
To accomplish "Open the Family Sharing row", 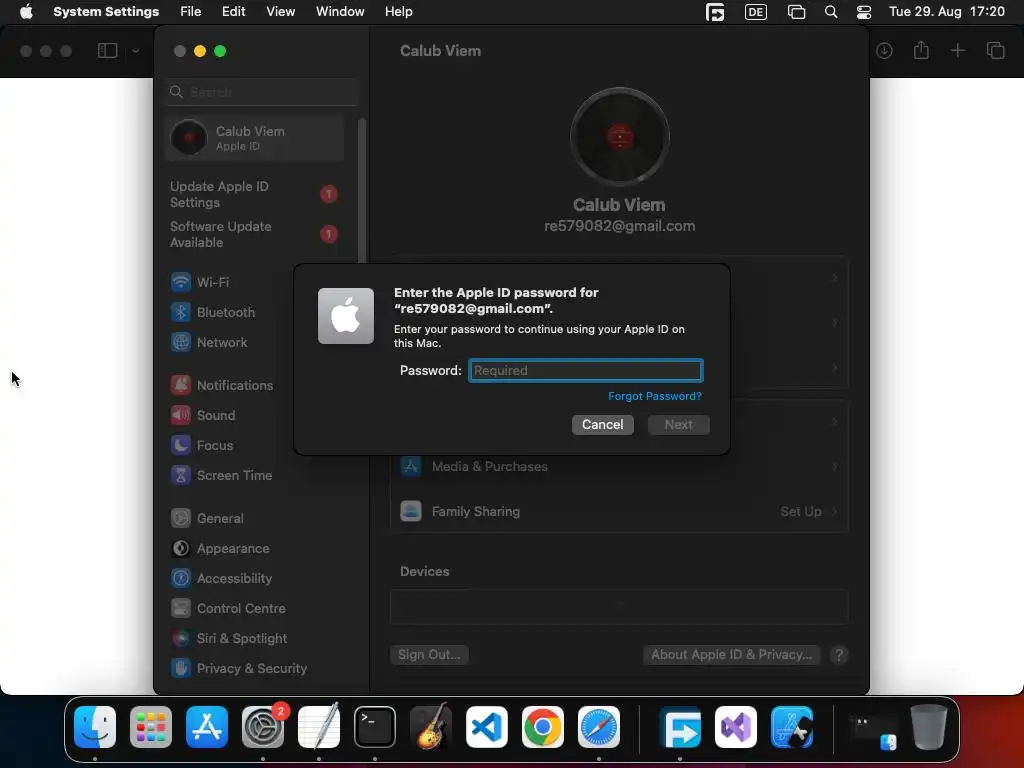I will click(619, 511).
